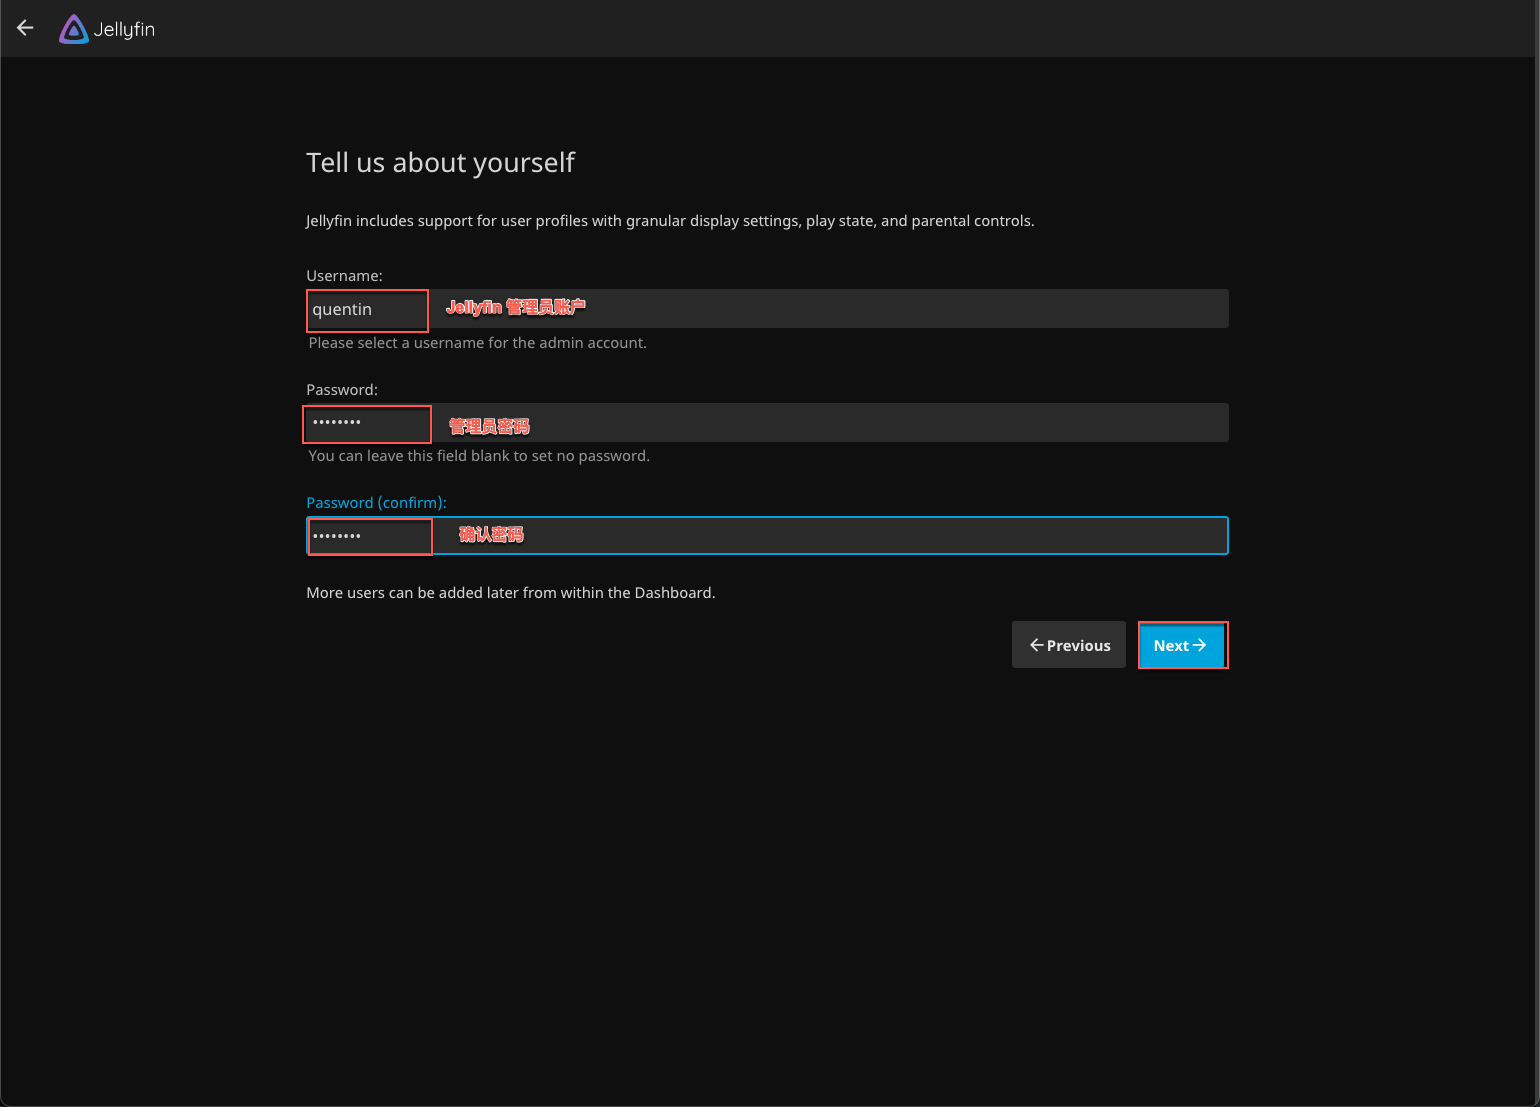Focus the Password field
The image size is (1540, 1107).
click(366, 423)
